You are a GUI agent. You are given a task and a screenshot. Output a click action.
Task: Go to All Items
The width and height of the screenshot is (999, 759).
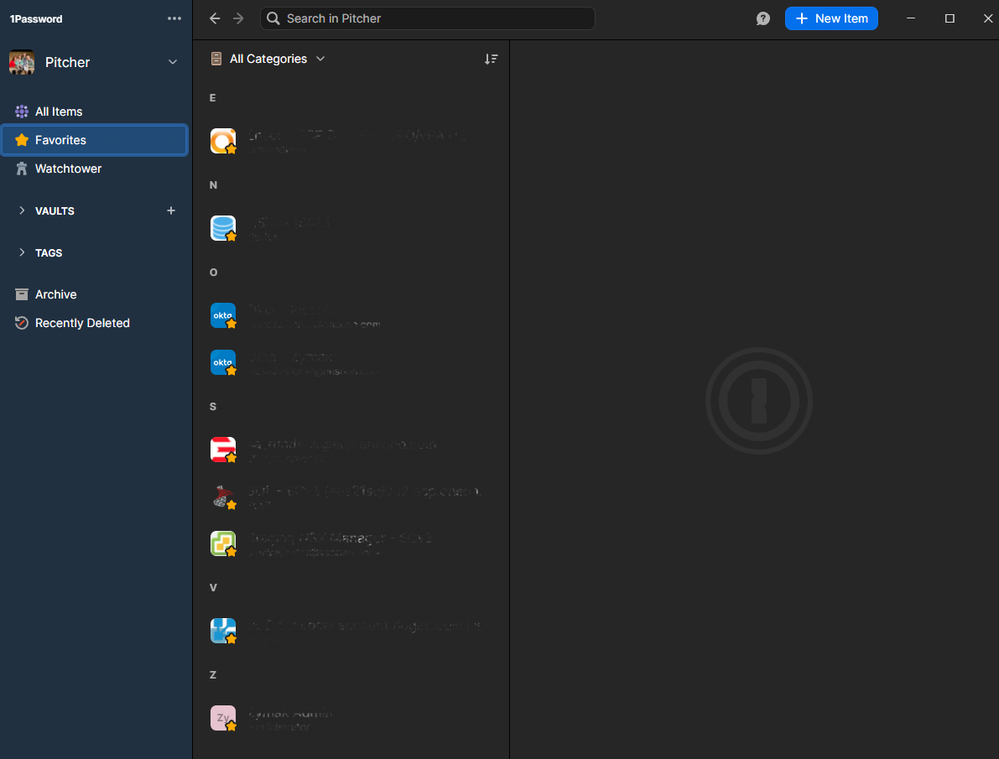(58, 111)
